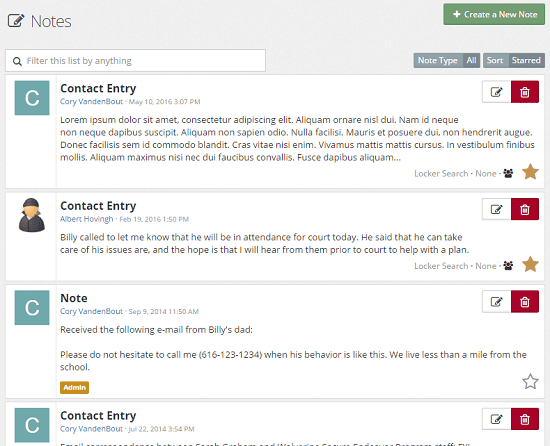Open the Note Type filter dropdown

[447, 60]
